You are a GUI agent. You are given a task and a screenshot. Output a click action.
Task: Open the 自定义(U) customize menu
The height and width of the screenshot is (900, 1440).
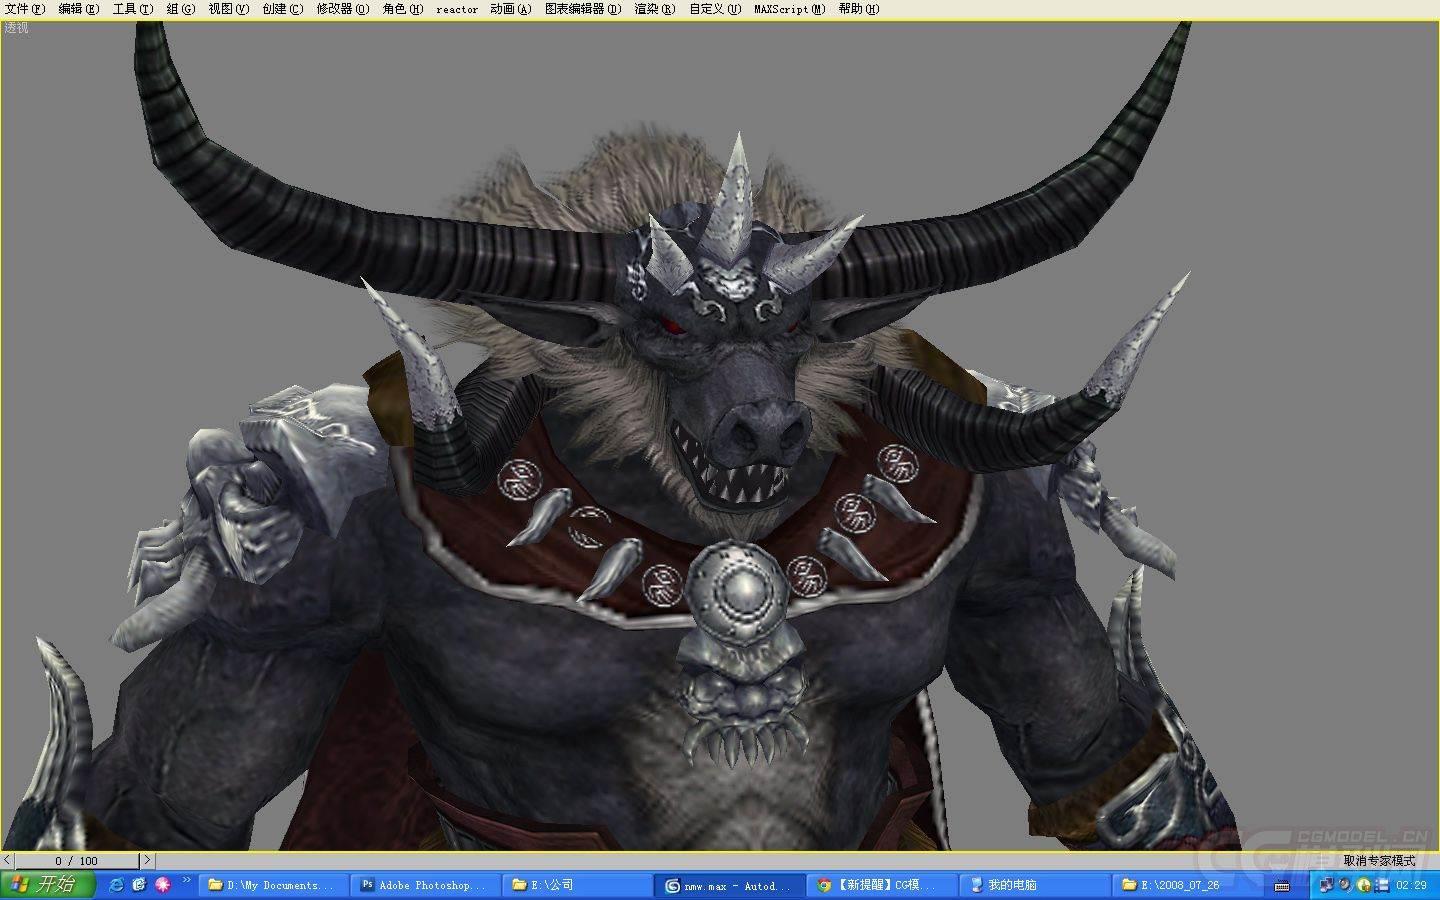coord(715,9)
